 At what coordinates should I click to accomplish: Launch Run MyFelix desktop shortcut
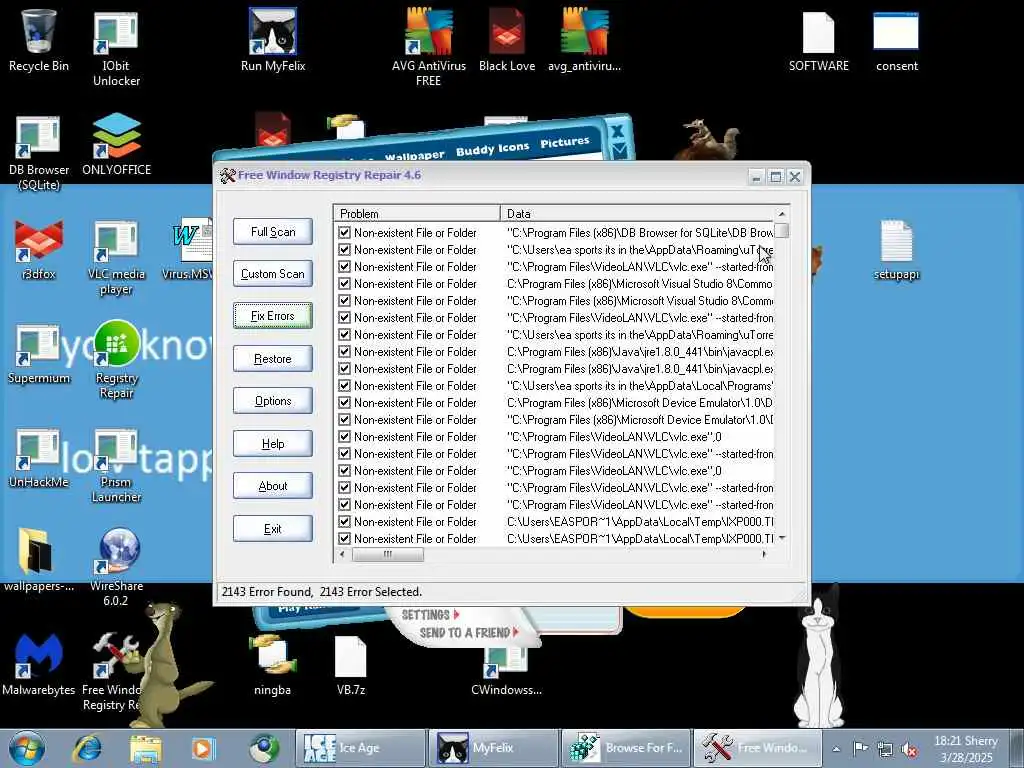click(273, 40)
